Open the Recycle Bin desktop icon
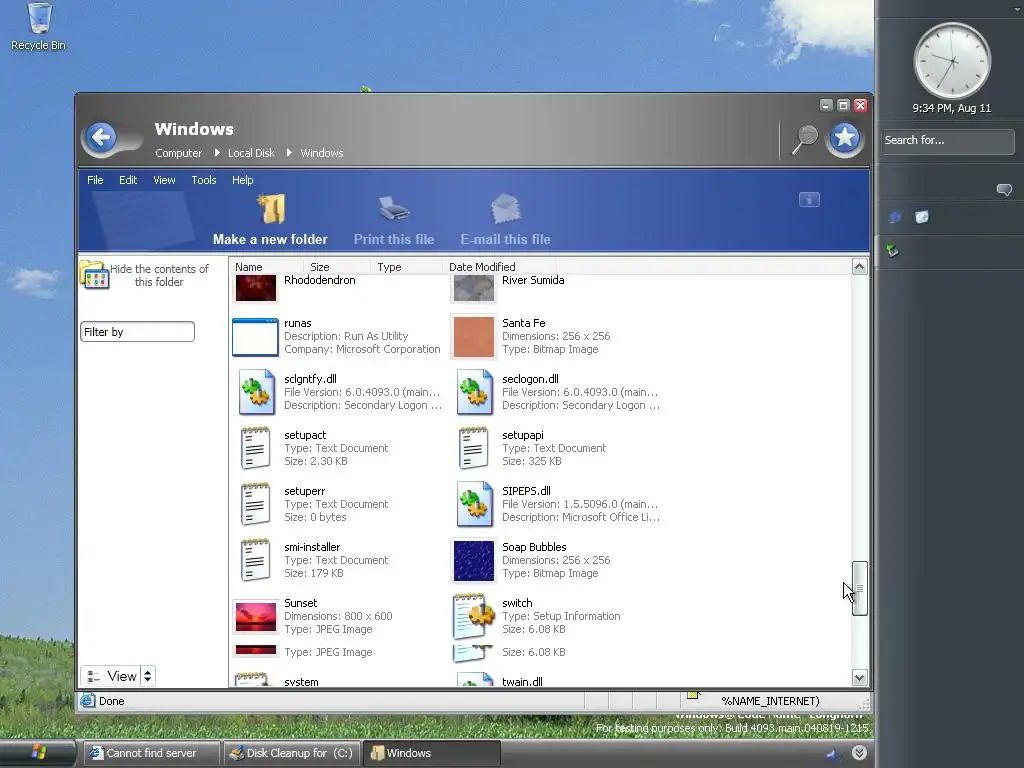Screen dimensions: 1024x768 click(x=39, y=18)
